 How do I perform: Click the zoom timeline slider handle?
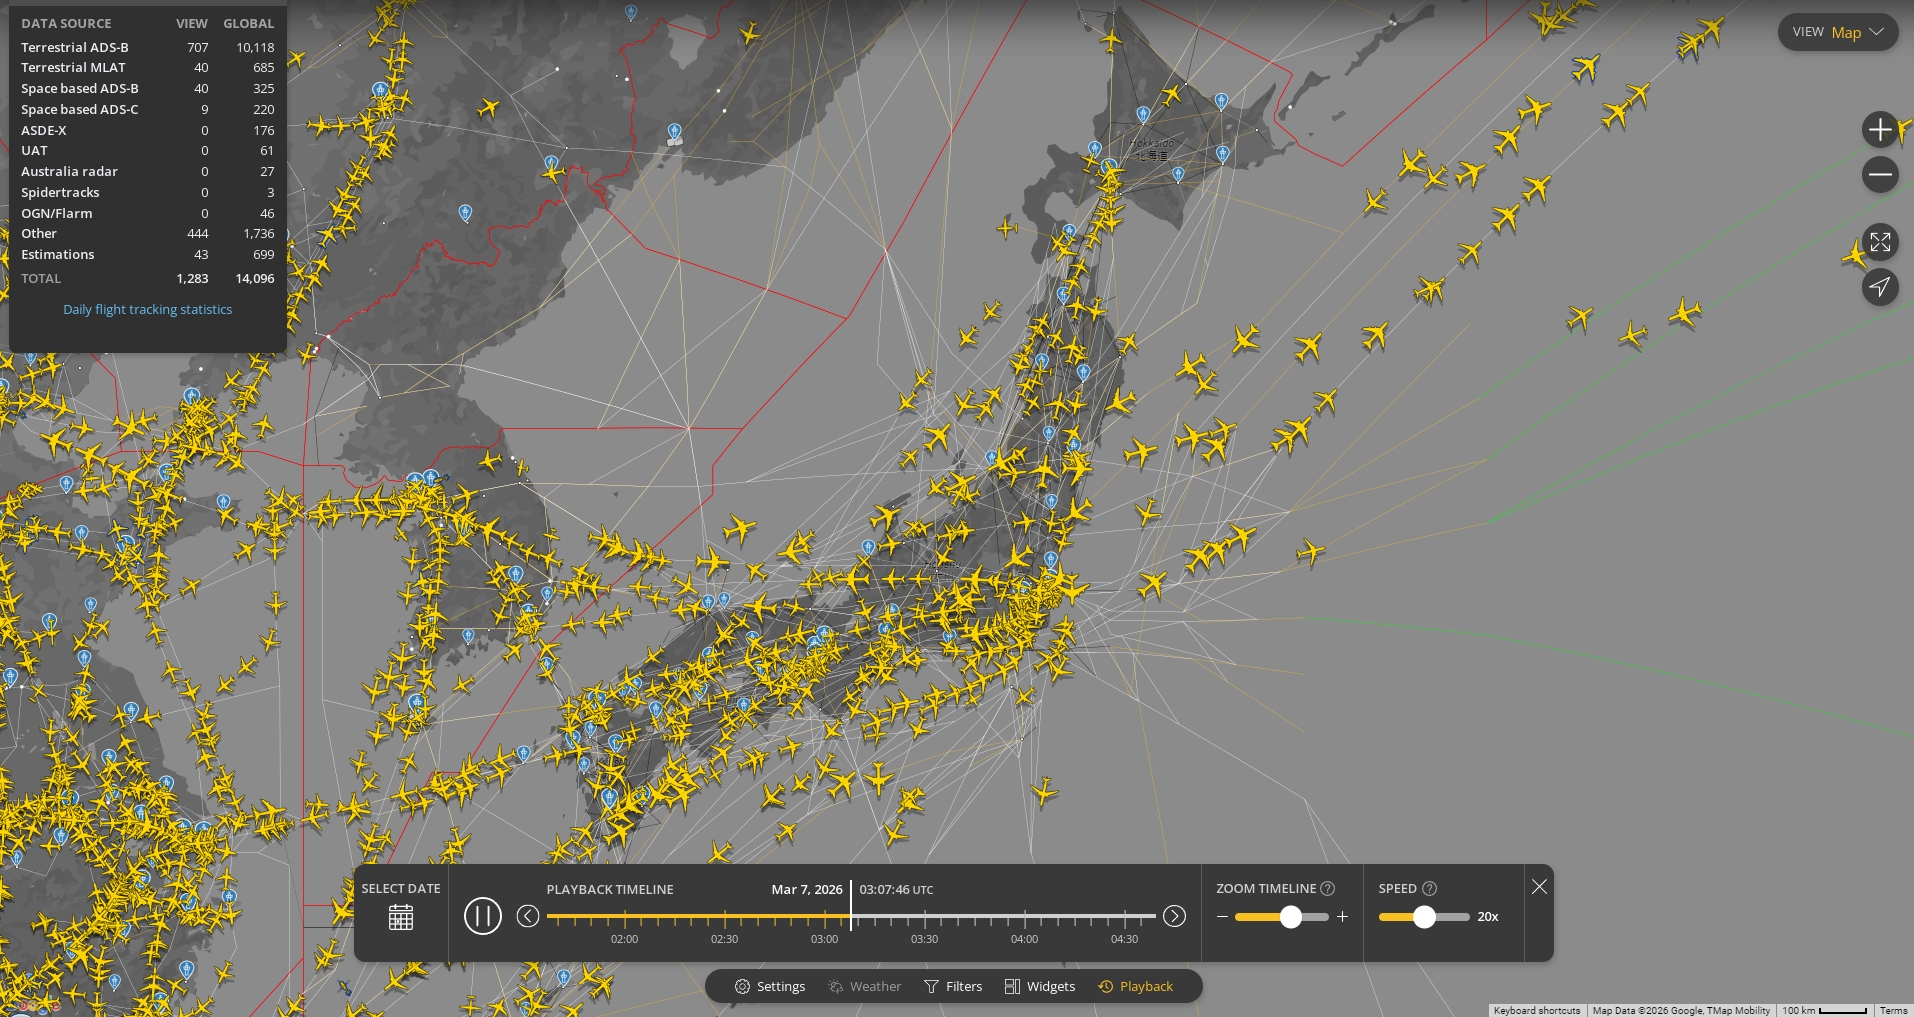(1291, 917)
